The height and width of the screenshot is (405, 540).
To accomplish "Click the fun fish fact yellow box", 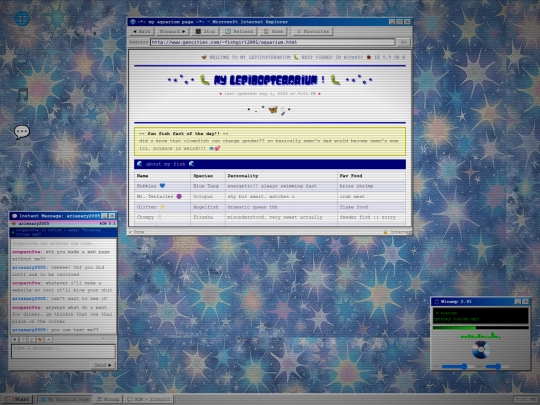I will pyautogui.click(x=270, y=141).
